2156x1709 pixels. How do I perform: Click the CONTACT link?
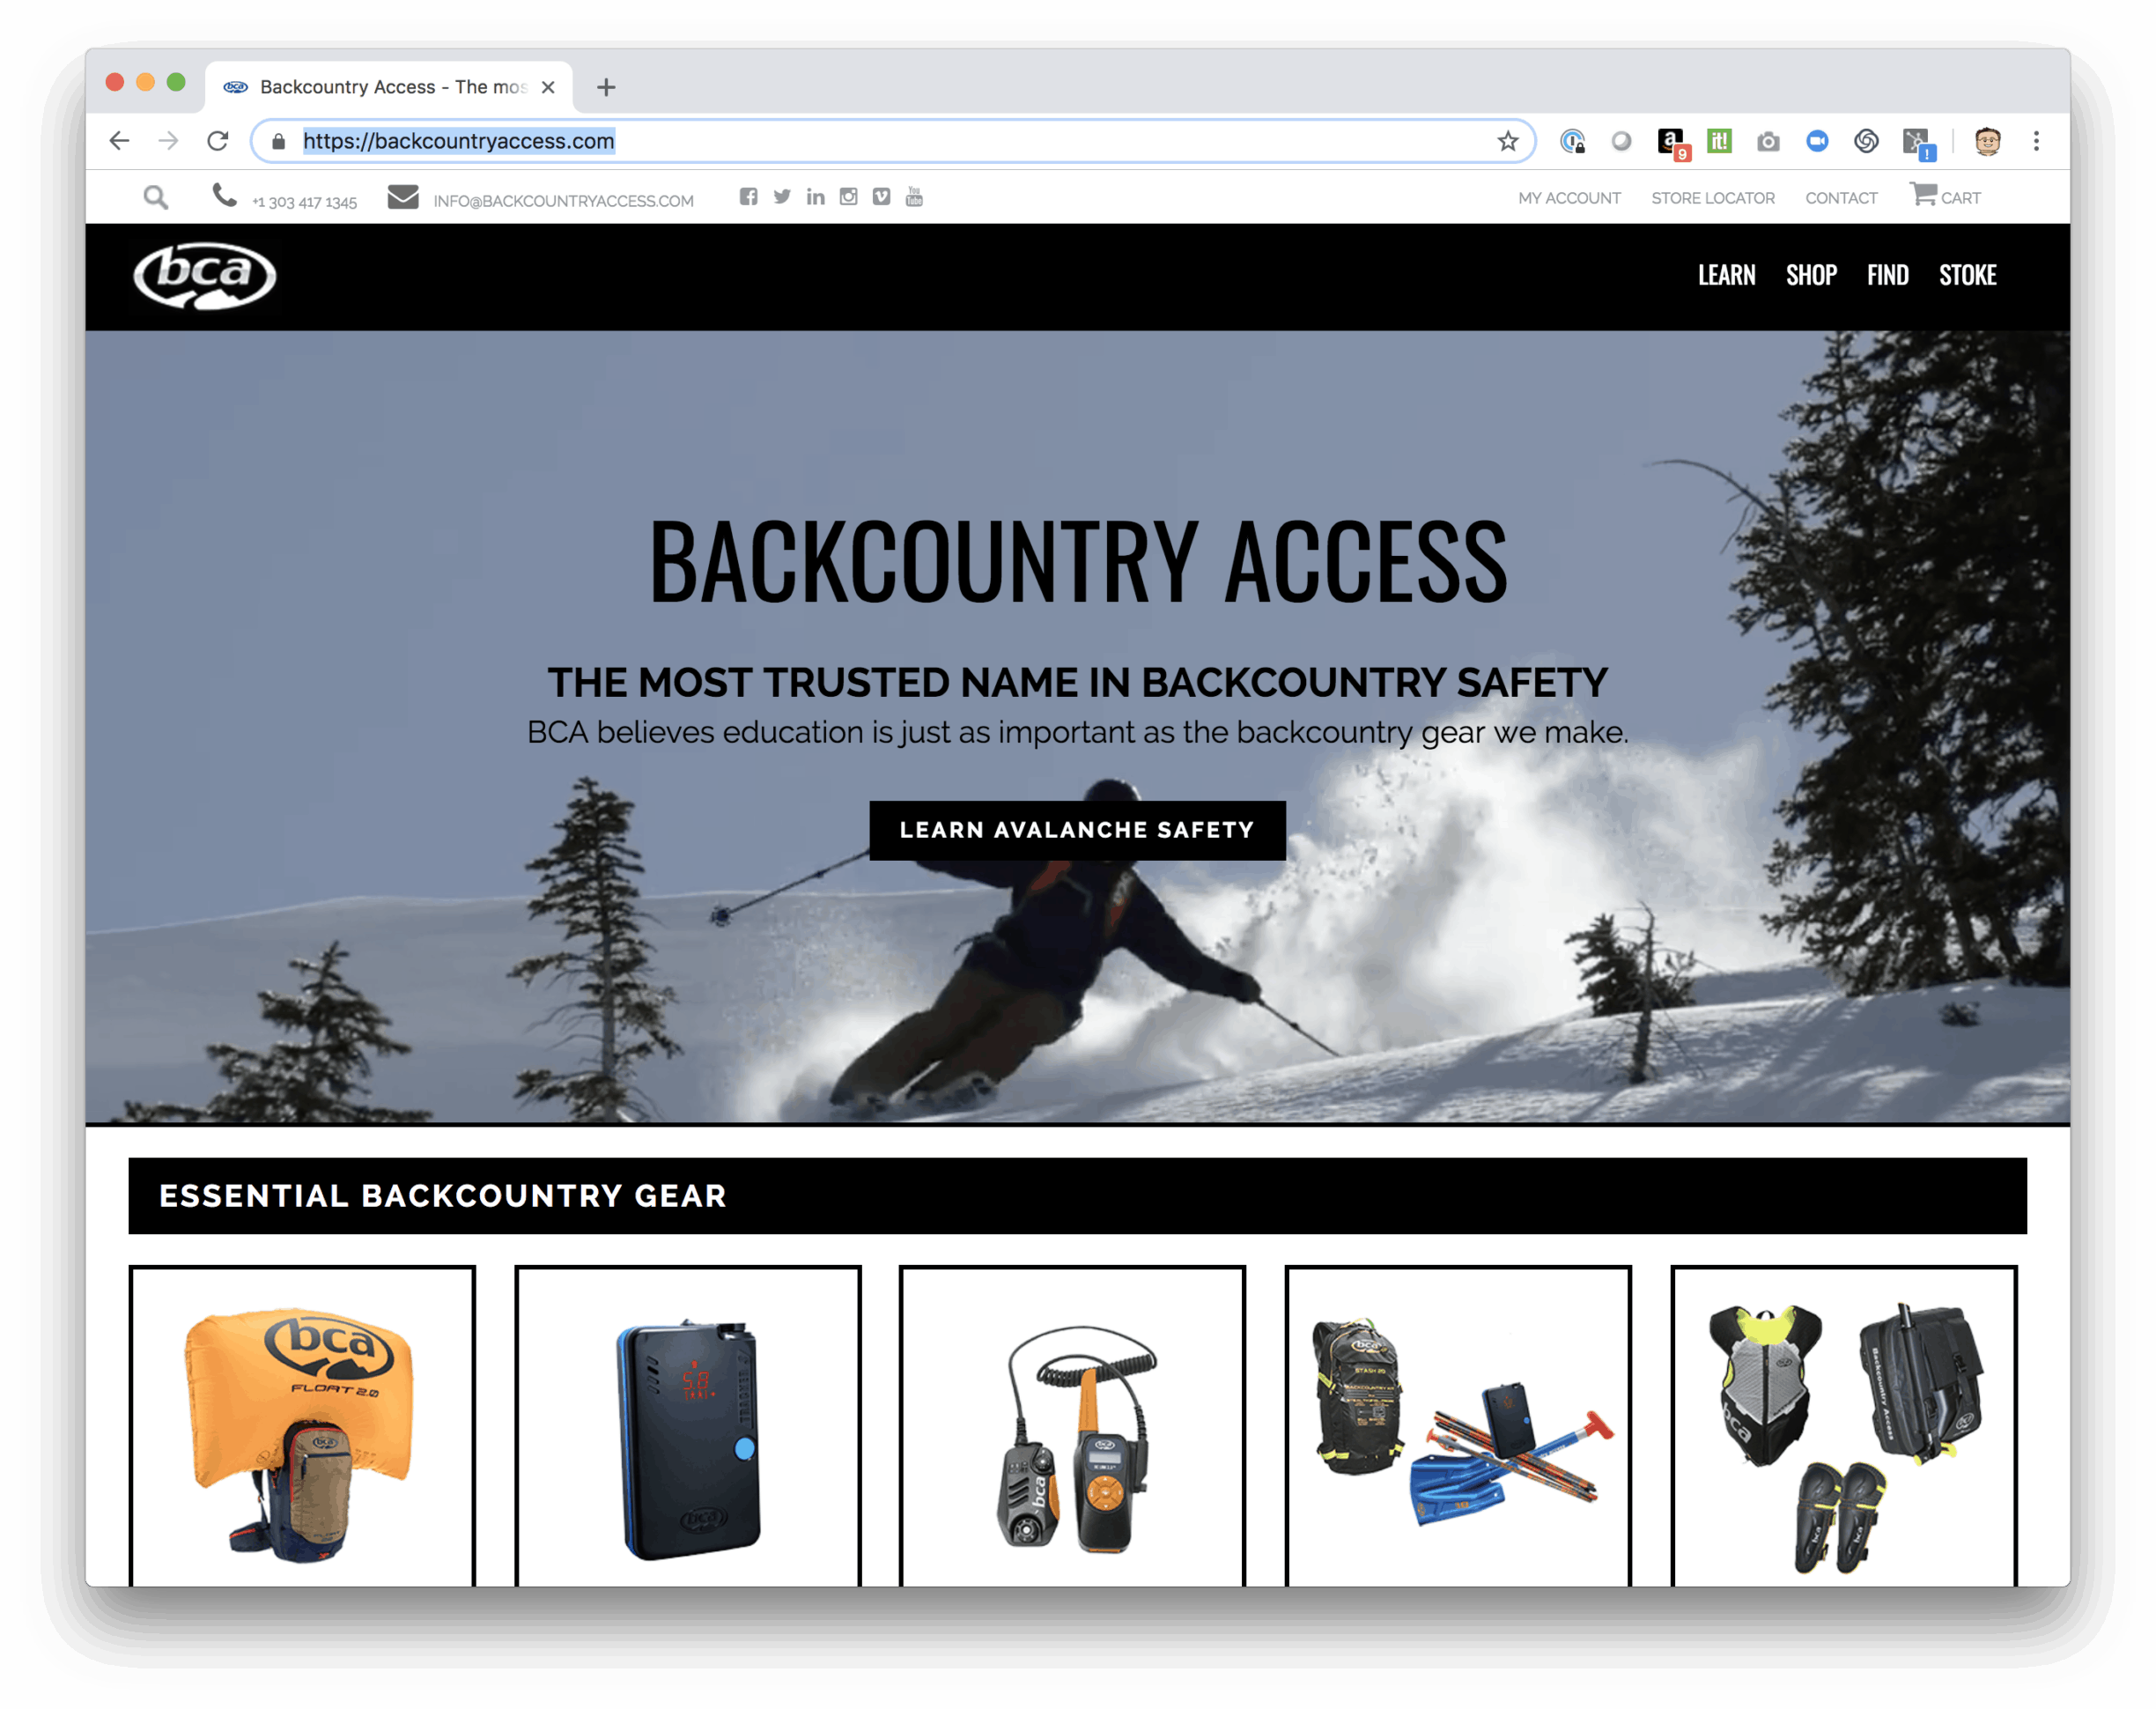tap(1841, 198)
